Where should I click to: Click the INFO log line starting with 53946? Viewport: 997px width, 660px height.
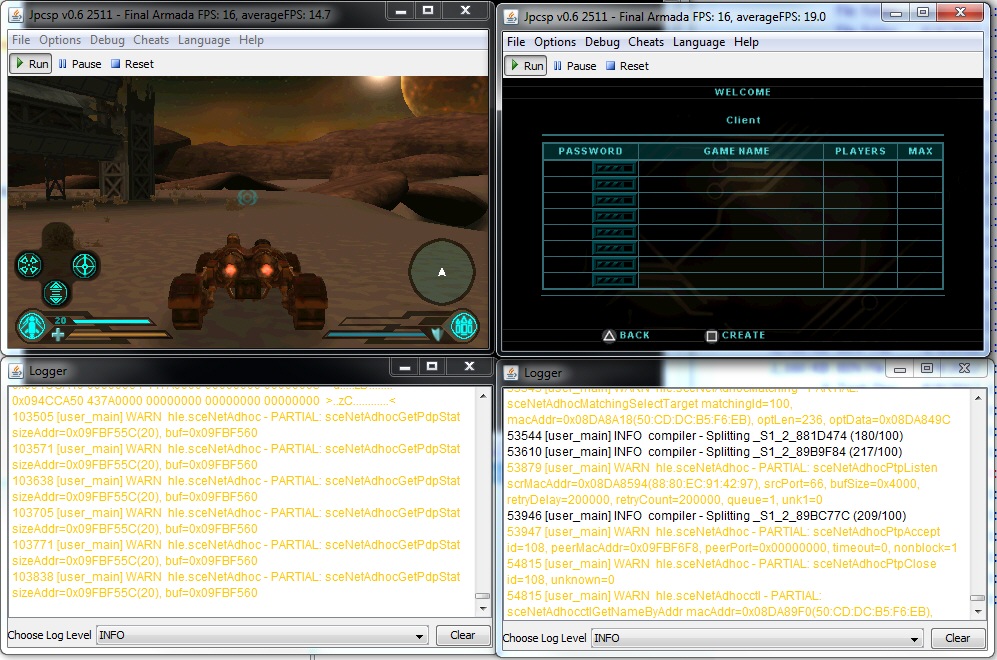706,516
